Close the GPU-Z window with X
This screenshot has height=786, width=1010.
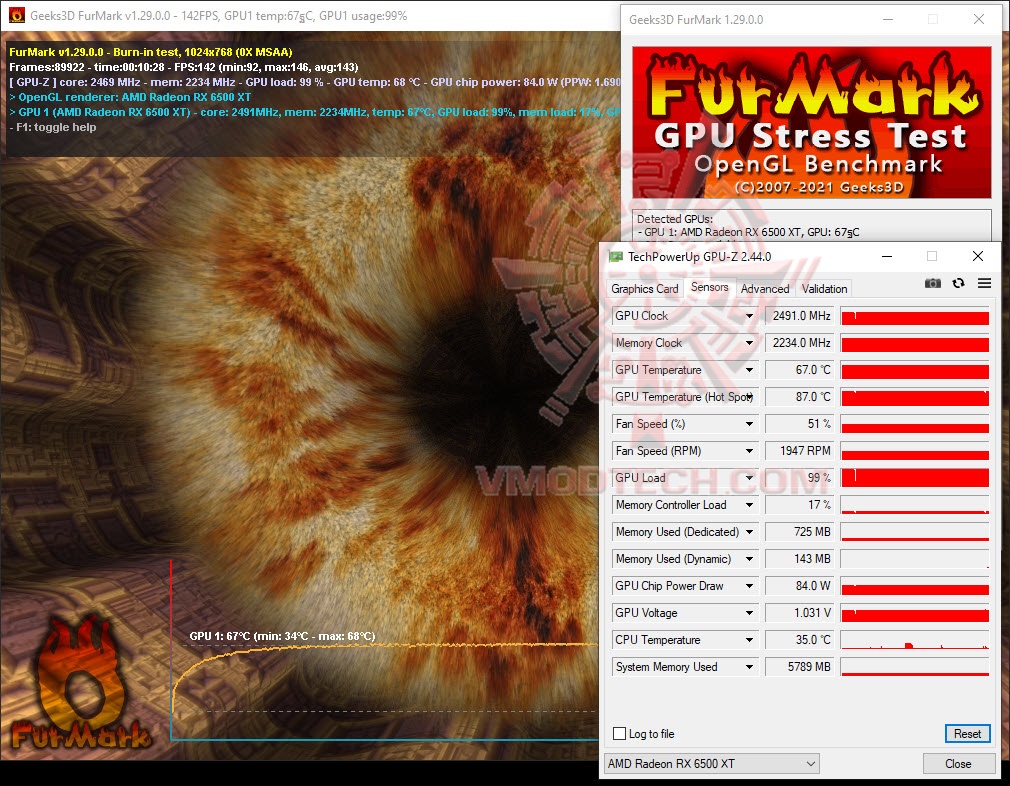pos(978,256)
